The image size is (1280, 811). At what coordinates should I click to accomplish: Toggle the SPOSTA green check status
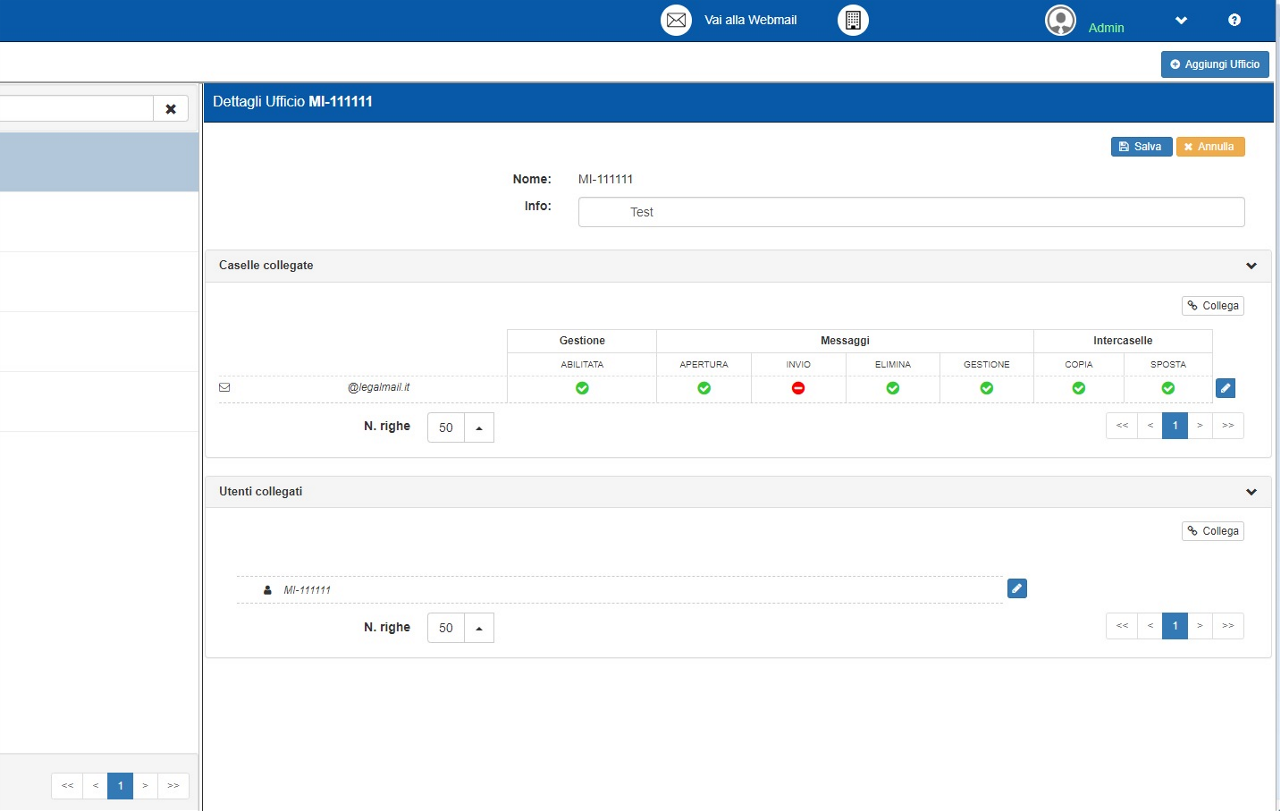1167,388
